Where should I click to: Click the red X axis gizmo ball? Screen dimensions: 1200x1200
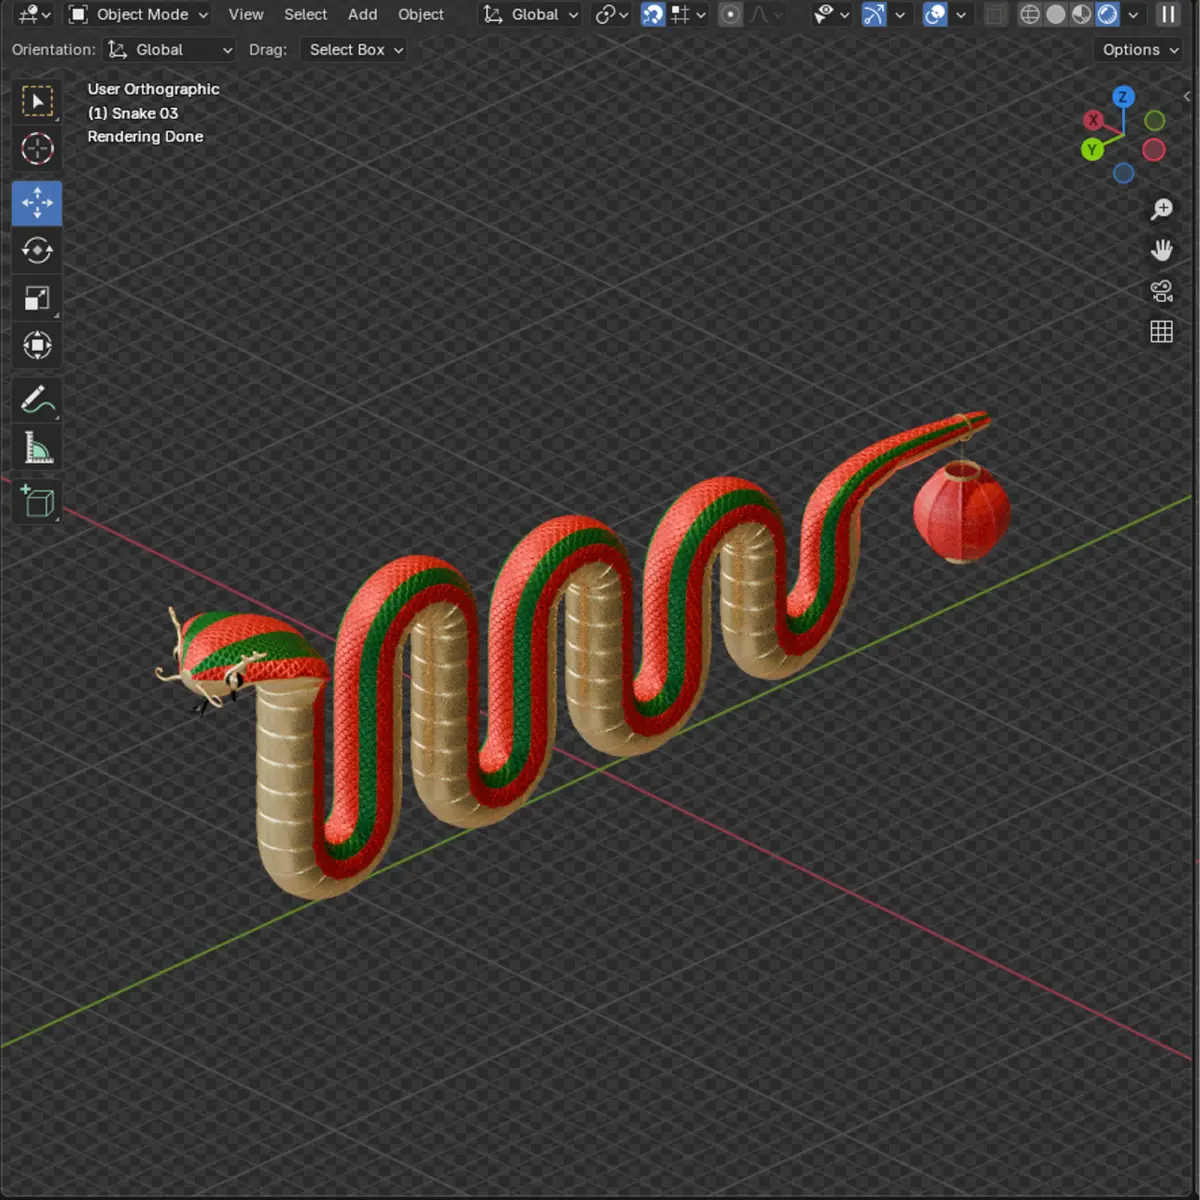(x=1093, y=120)
